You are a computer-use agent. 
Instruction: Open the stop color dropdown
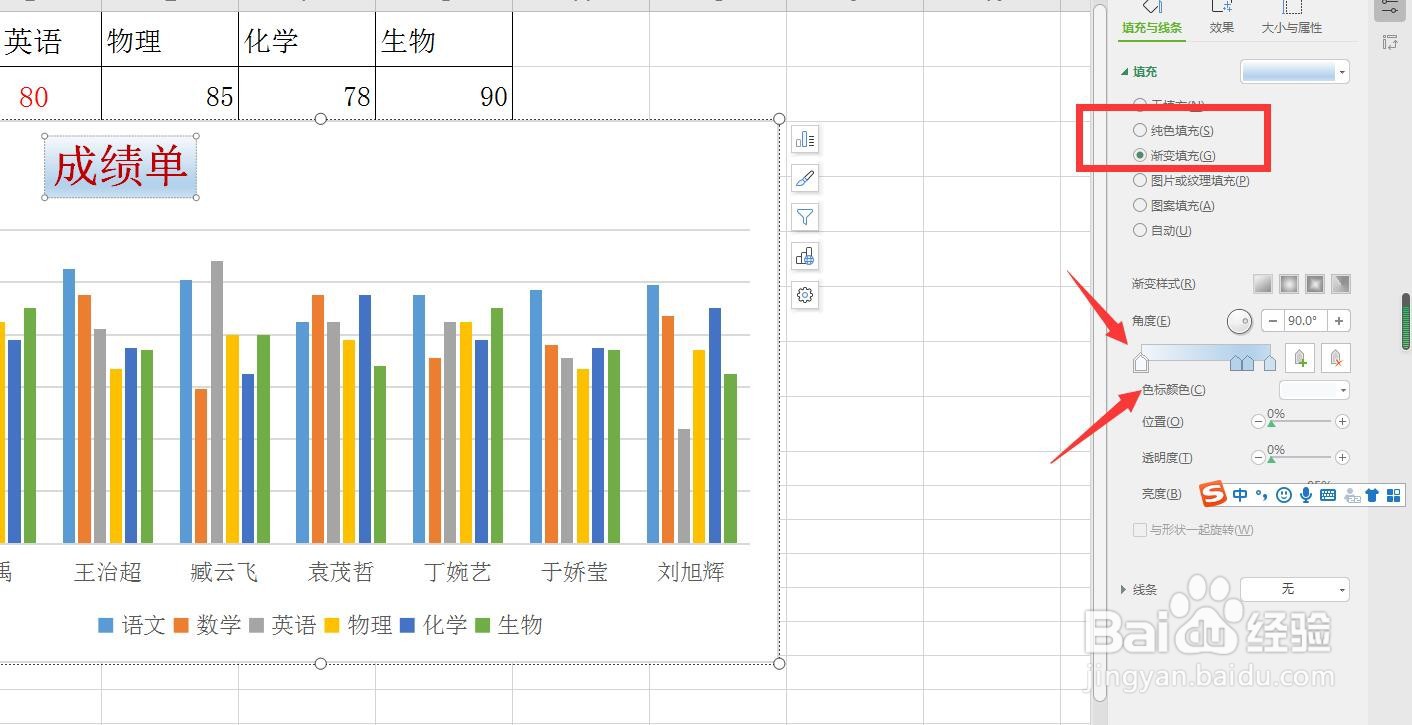(1315, 390)
